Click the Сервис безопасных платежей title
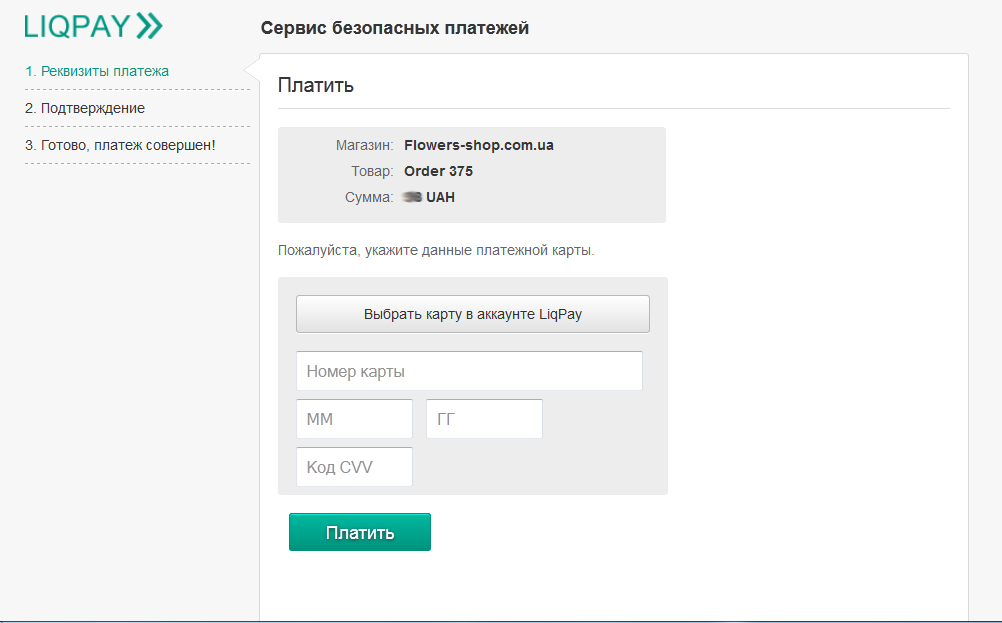 click(x=395, y=28)
